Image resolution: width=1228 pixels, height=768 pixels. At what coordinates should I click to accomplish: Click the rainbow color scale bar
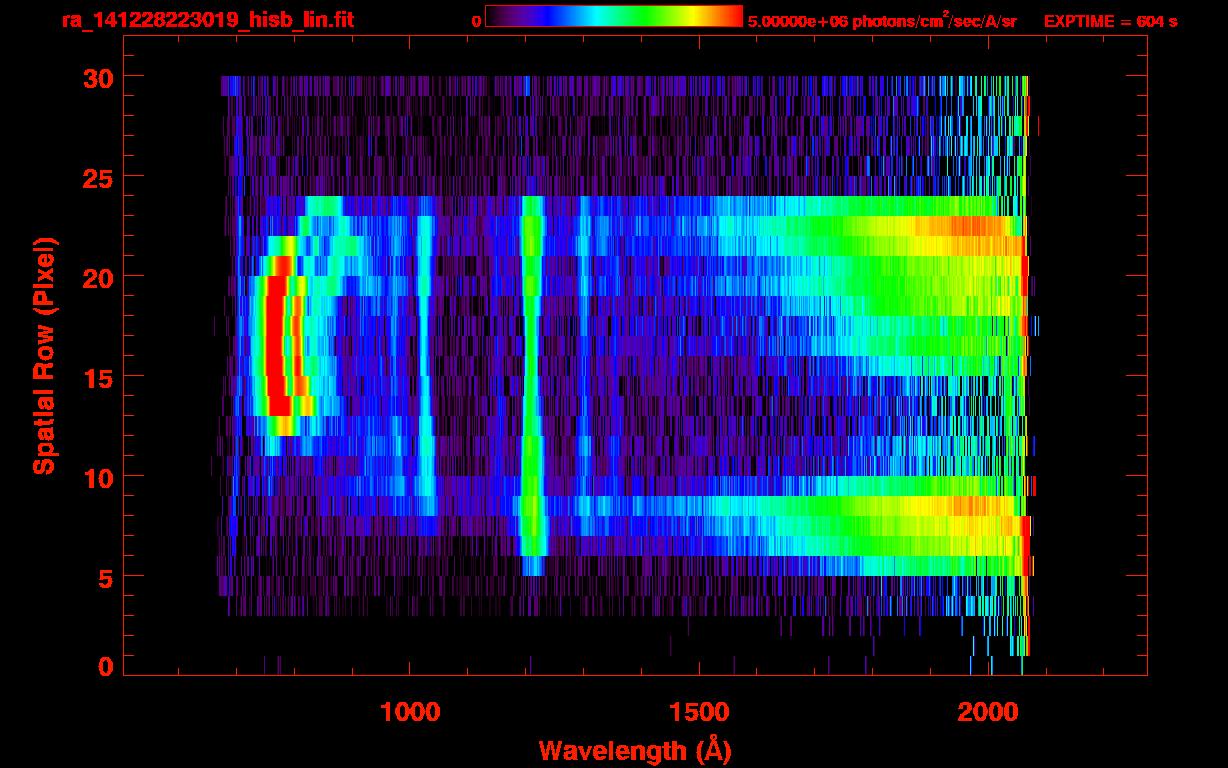click(614, 16)
